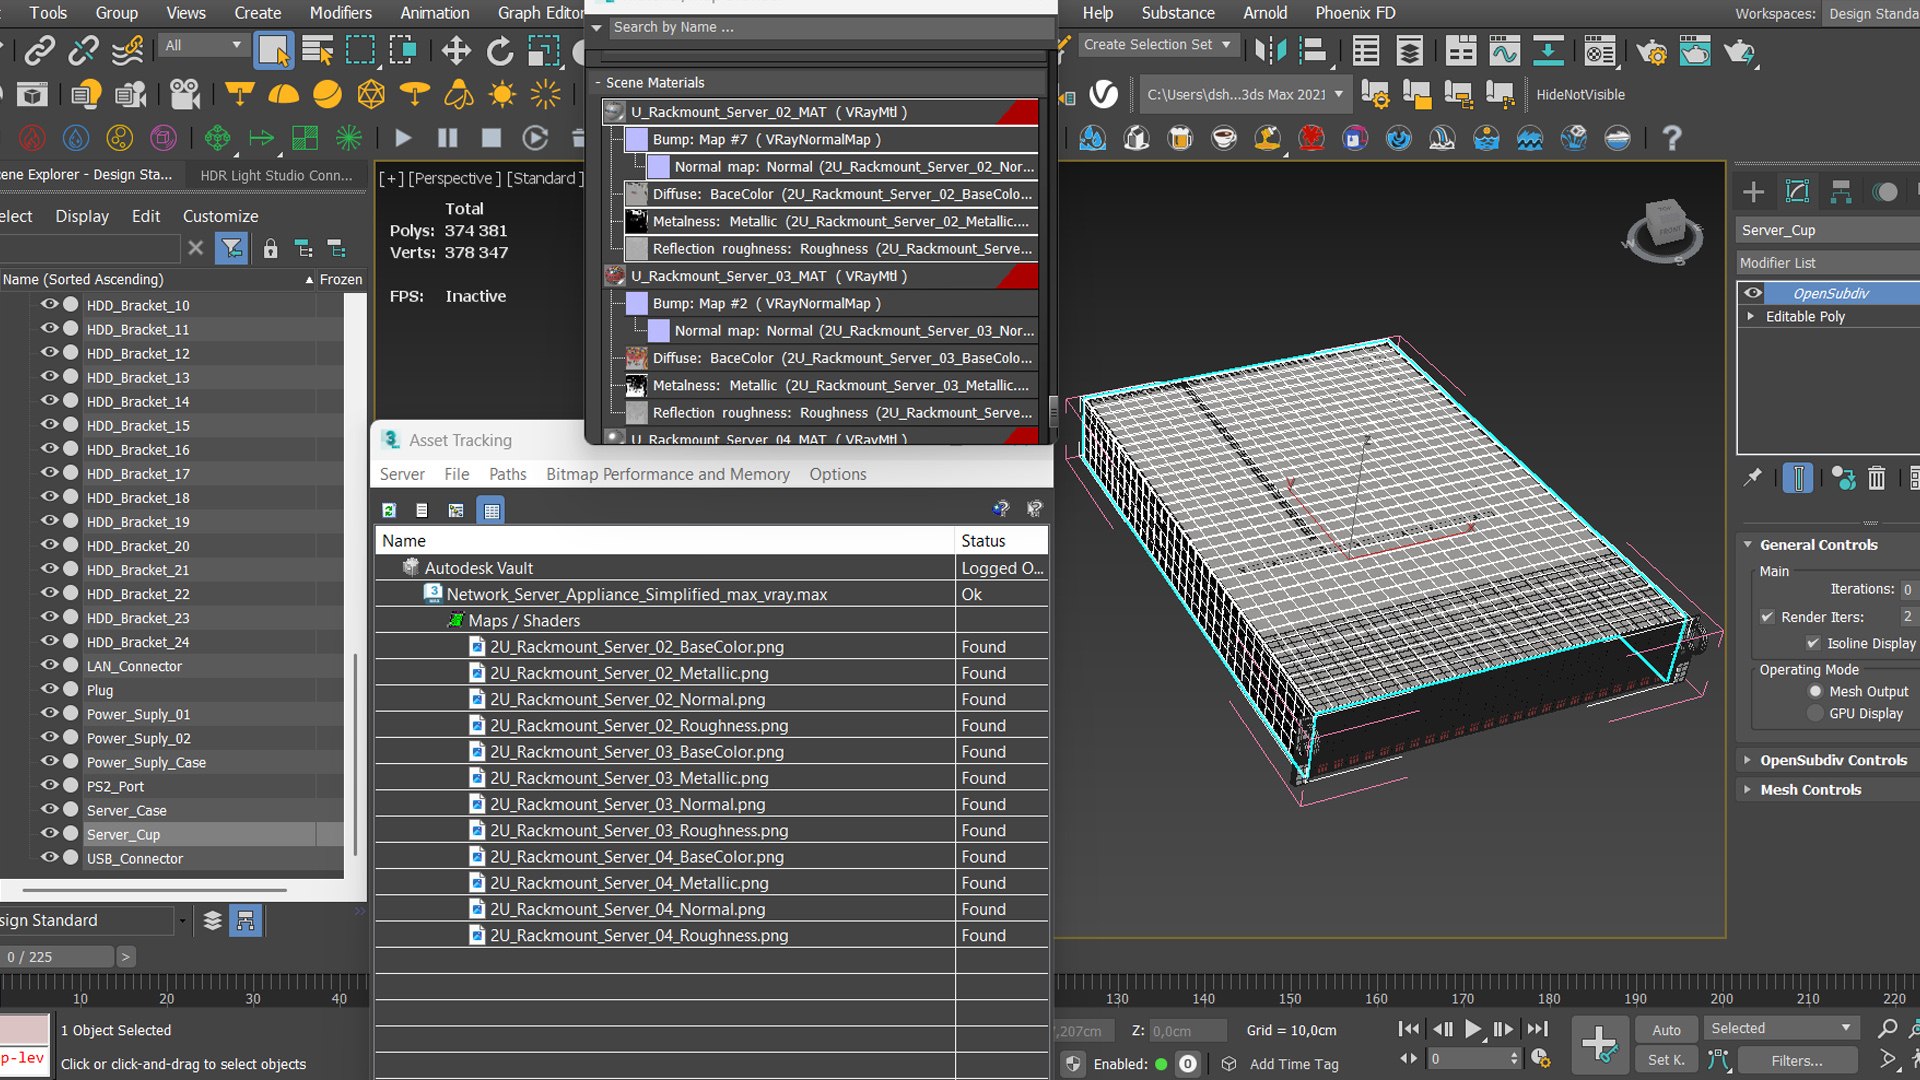Click the Mirror tool icon

pos(1270,50)
